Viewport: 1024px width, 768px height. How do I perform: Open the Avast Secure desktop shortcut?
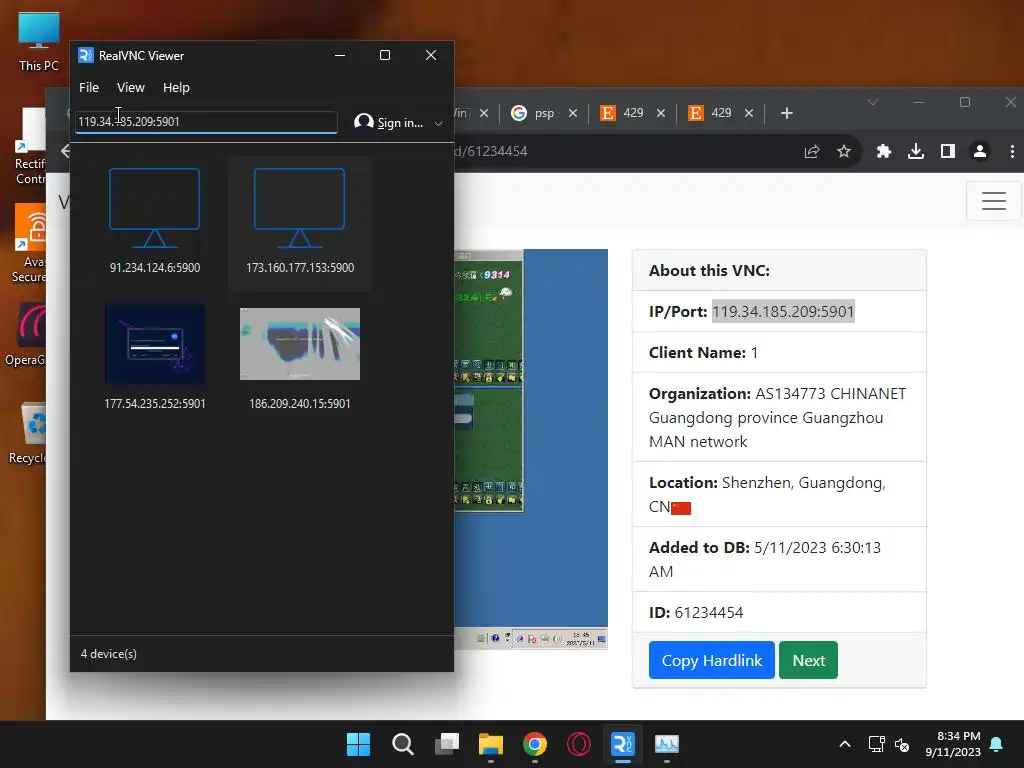click(x=29, y=244)
